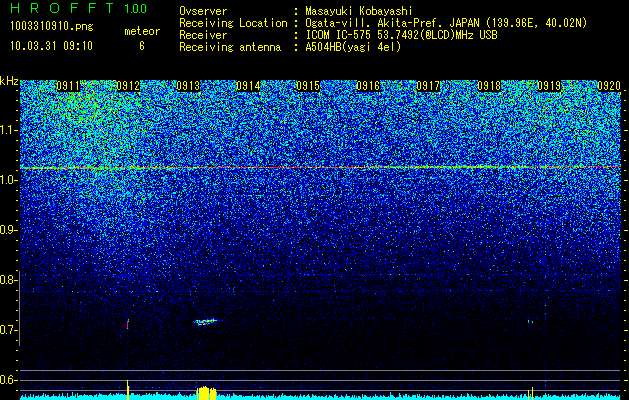The height and width of the screenshot is (400, 629).
Task: Click the 0911 time marker
Action: [68, 86]
